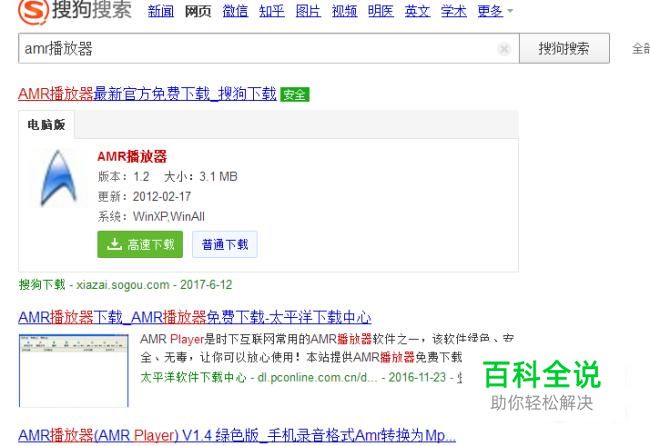Click the AMR Player screenshot thumbnail
This screenshot has width=650, height=446.
74,371
